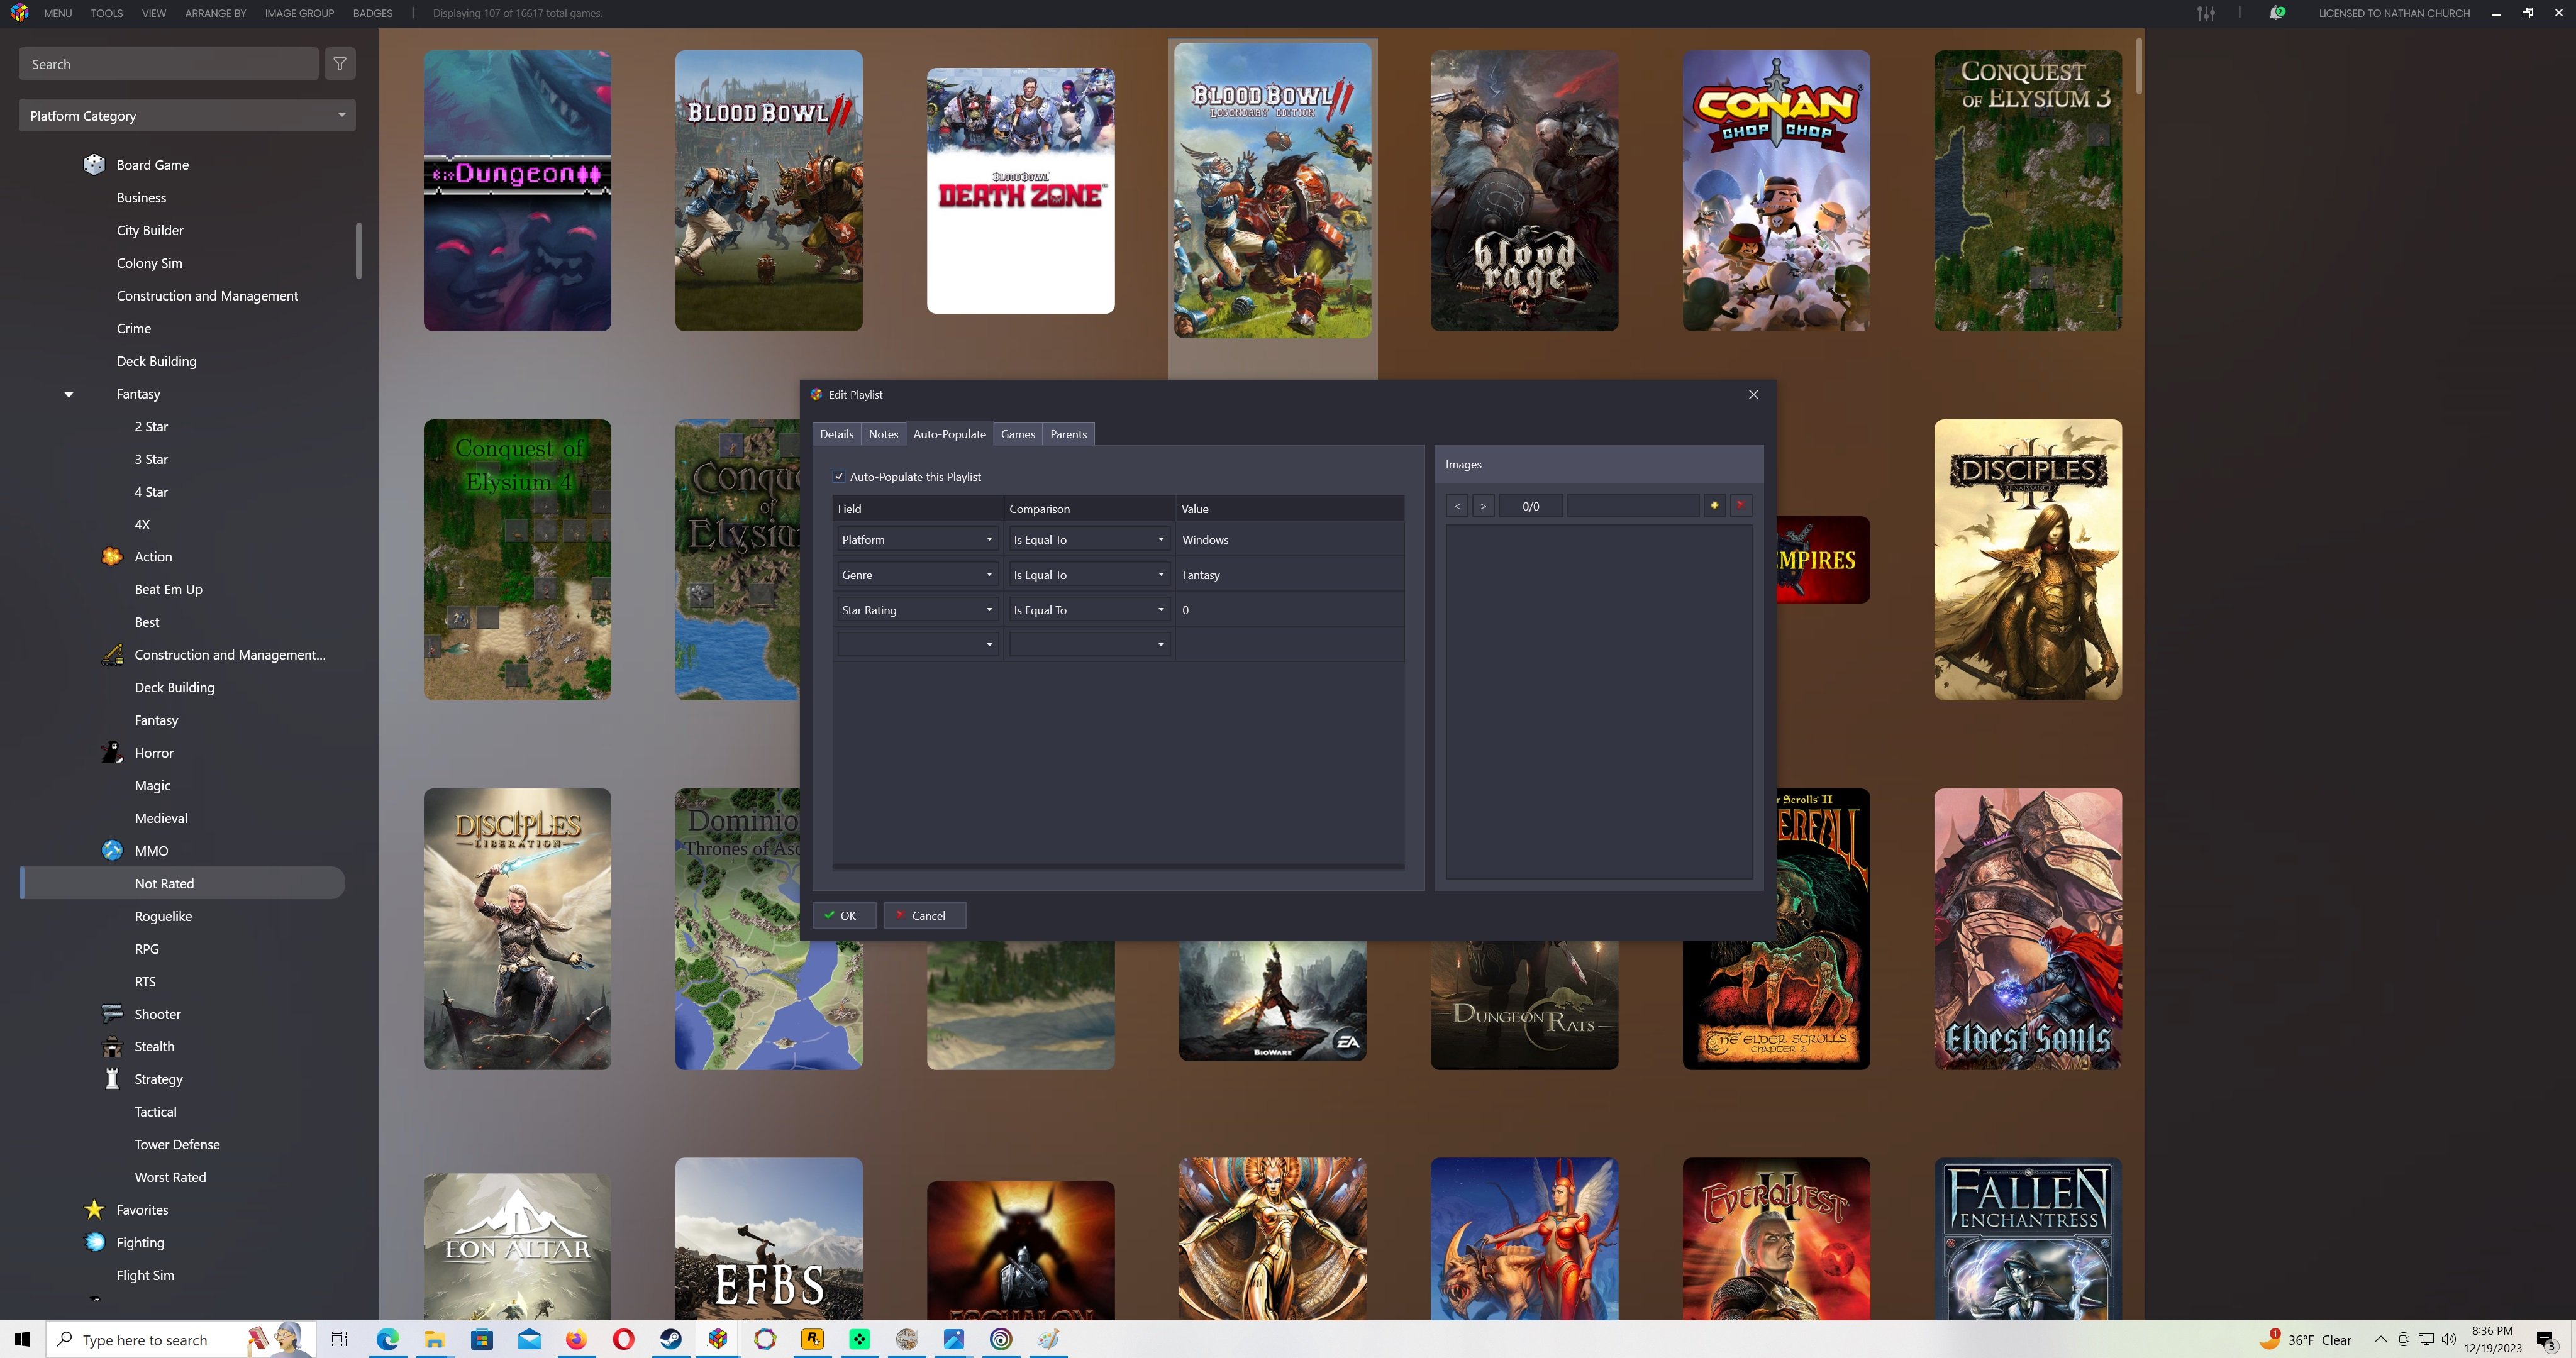Image resolution: width=2576 pixels, height=1358 pixels.
Task: Switch to the Parents tab
Action: 1068,434
